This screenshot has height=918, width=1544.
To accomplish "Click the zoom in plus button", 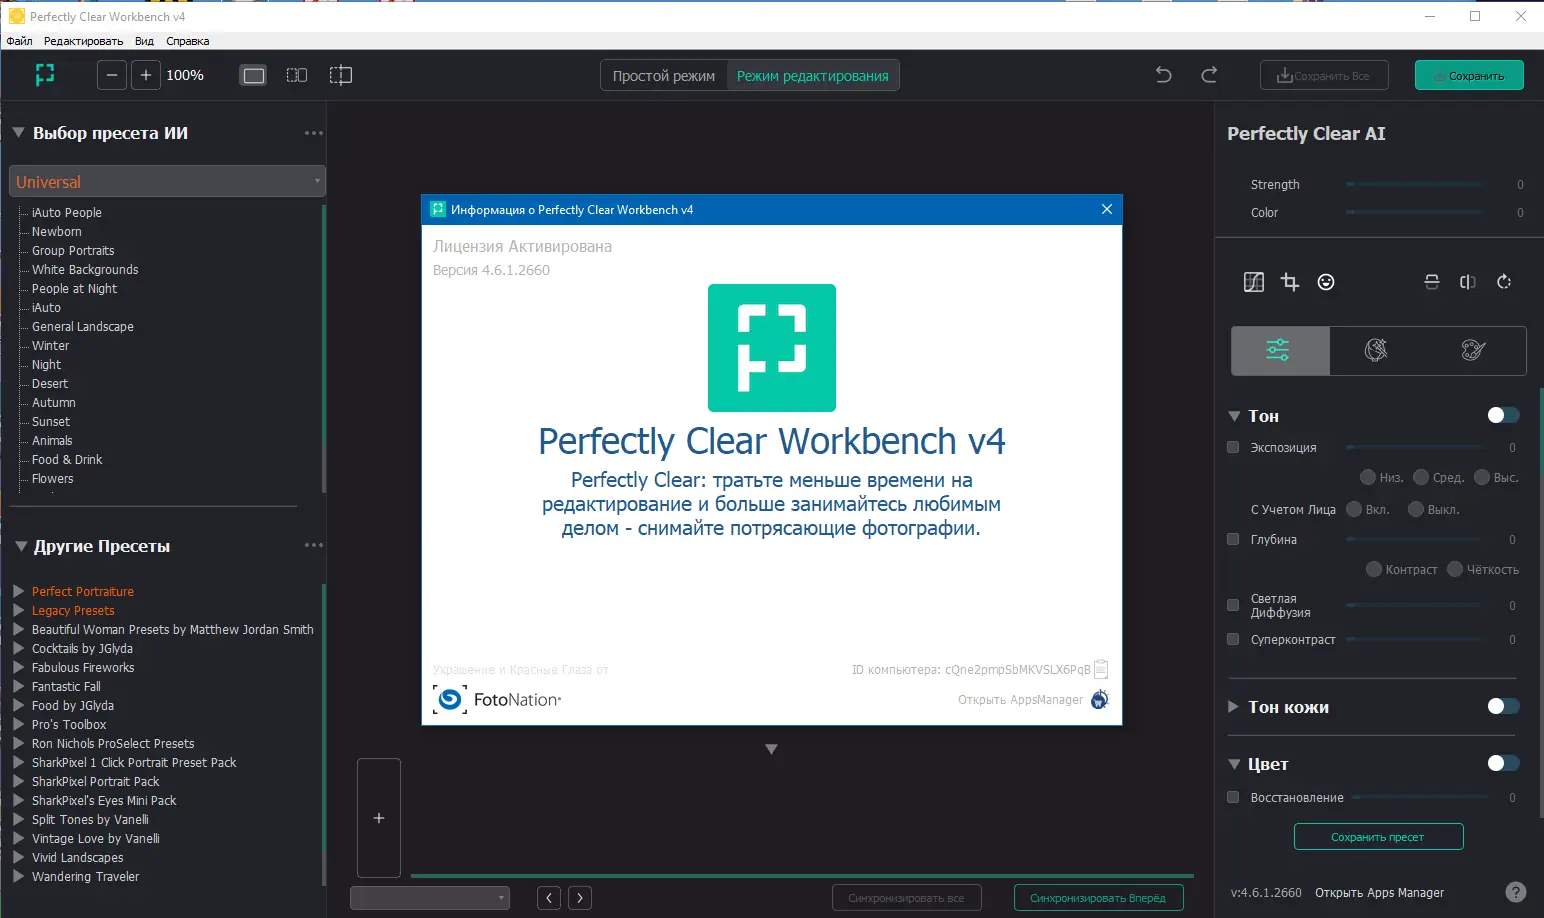I will (x=146, y=75).
